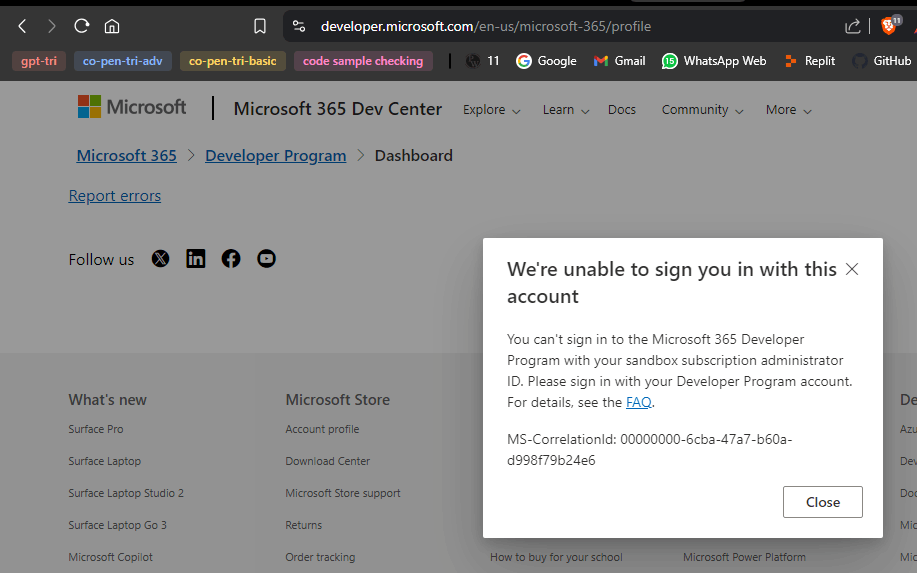
Task: Open How to buy for your school
Action: [x=556, y=557]
